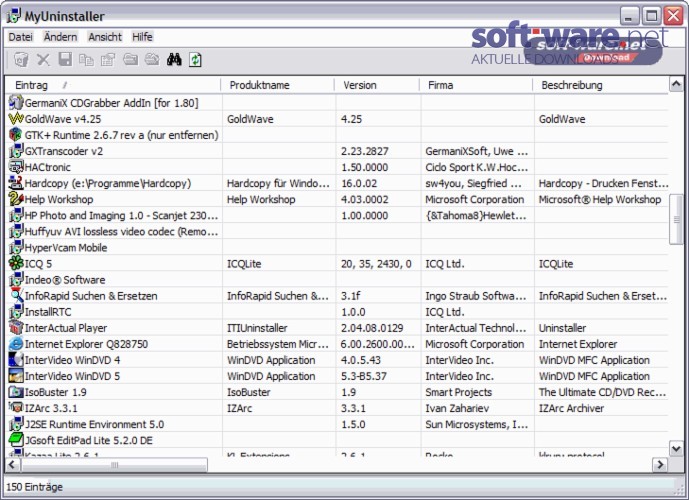The height and width of the screenshot is (500, 689).
Task: Select the Indeo® Software entry text
Action: tap(65, 280)
